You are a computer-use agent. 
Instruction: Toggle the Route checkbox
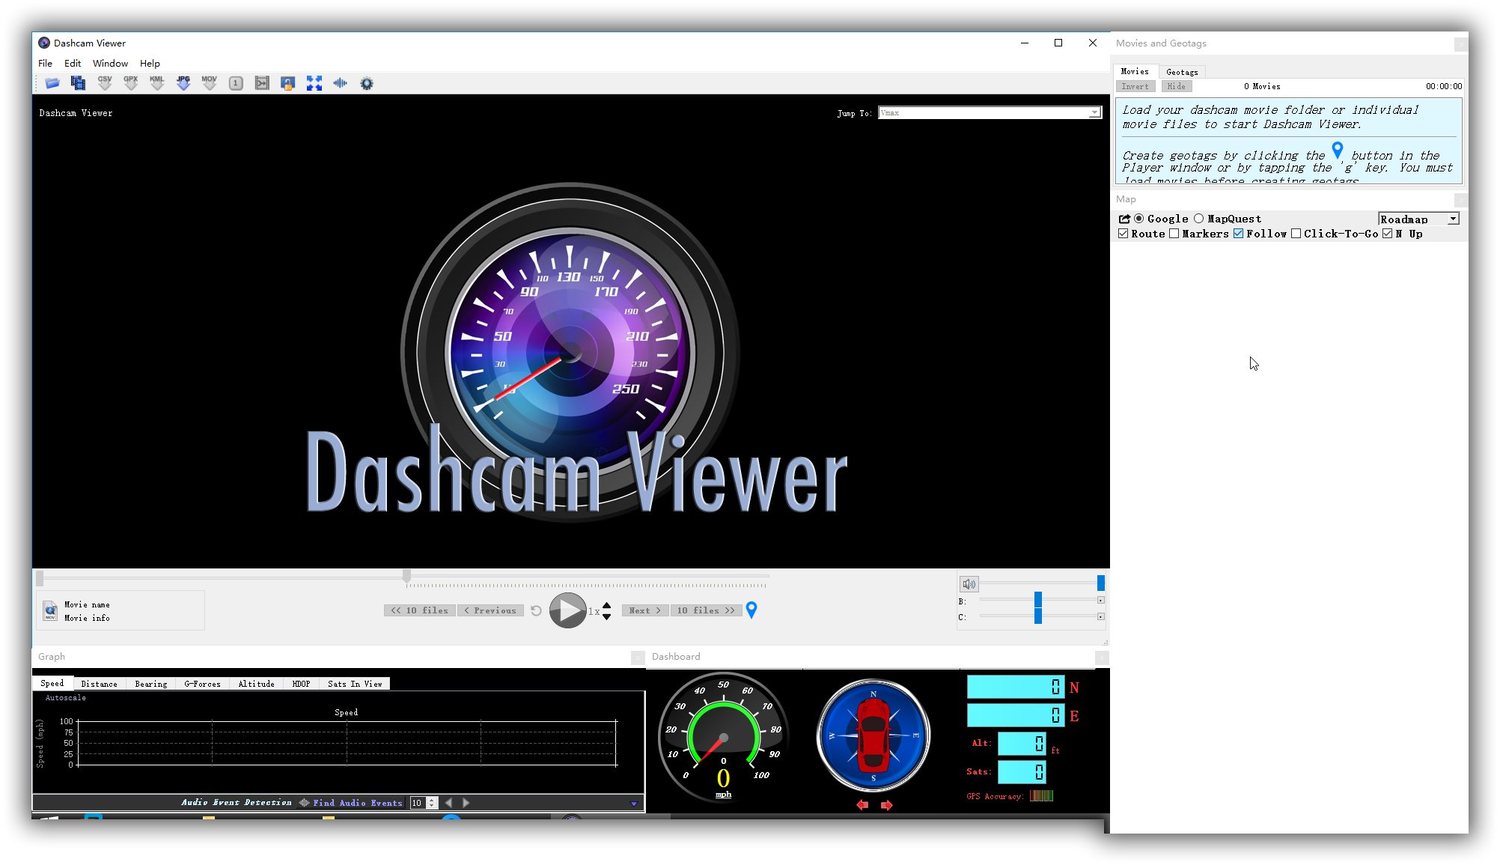coord(1123,234)
